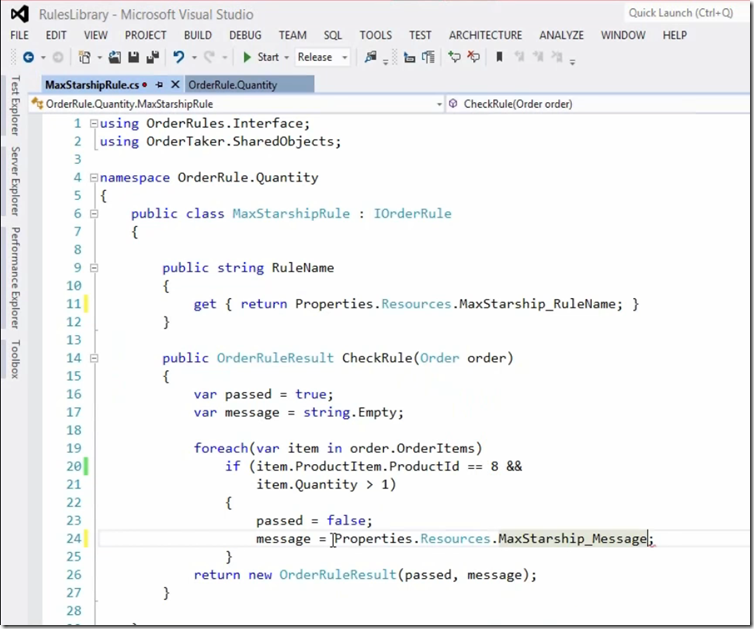Click the green Start debugging arrow
Viewport: 754px width, 629px height.
coord(247,57)
